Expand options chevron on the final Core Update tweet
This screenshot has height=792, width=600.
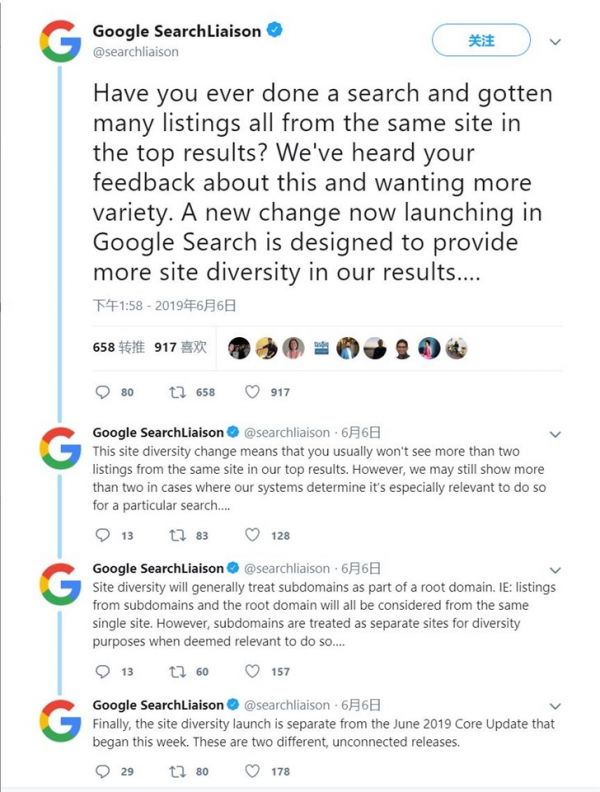click(556, 705)
